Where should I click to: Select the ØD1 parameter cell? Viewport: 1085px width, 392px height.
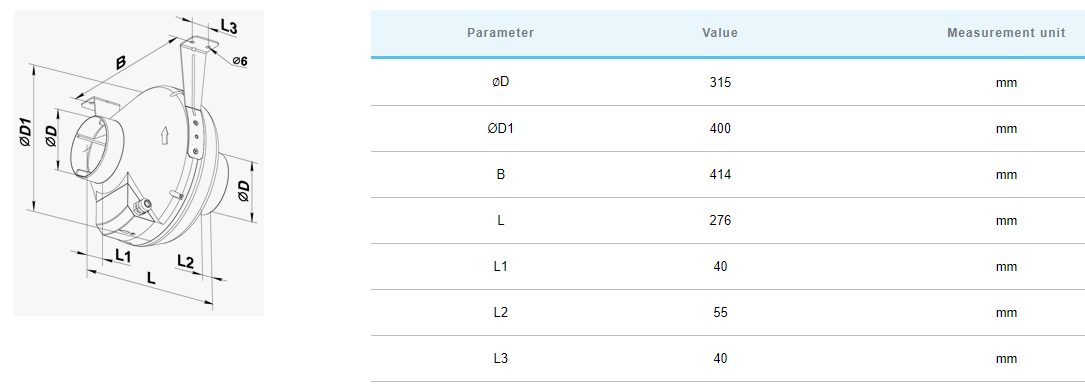point(500,128)
